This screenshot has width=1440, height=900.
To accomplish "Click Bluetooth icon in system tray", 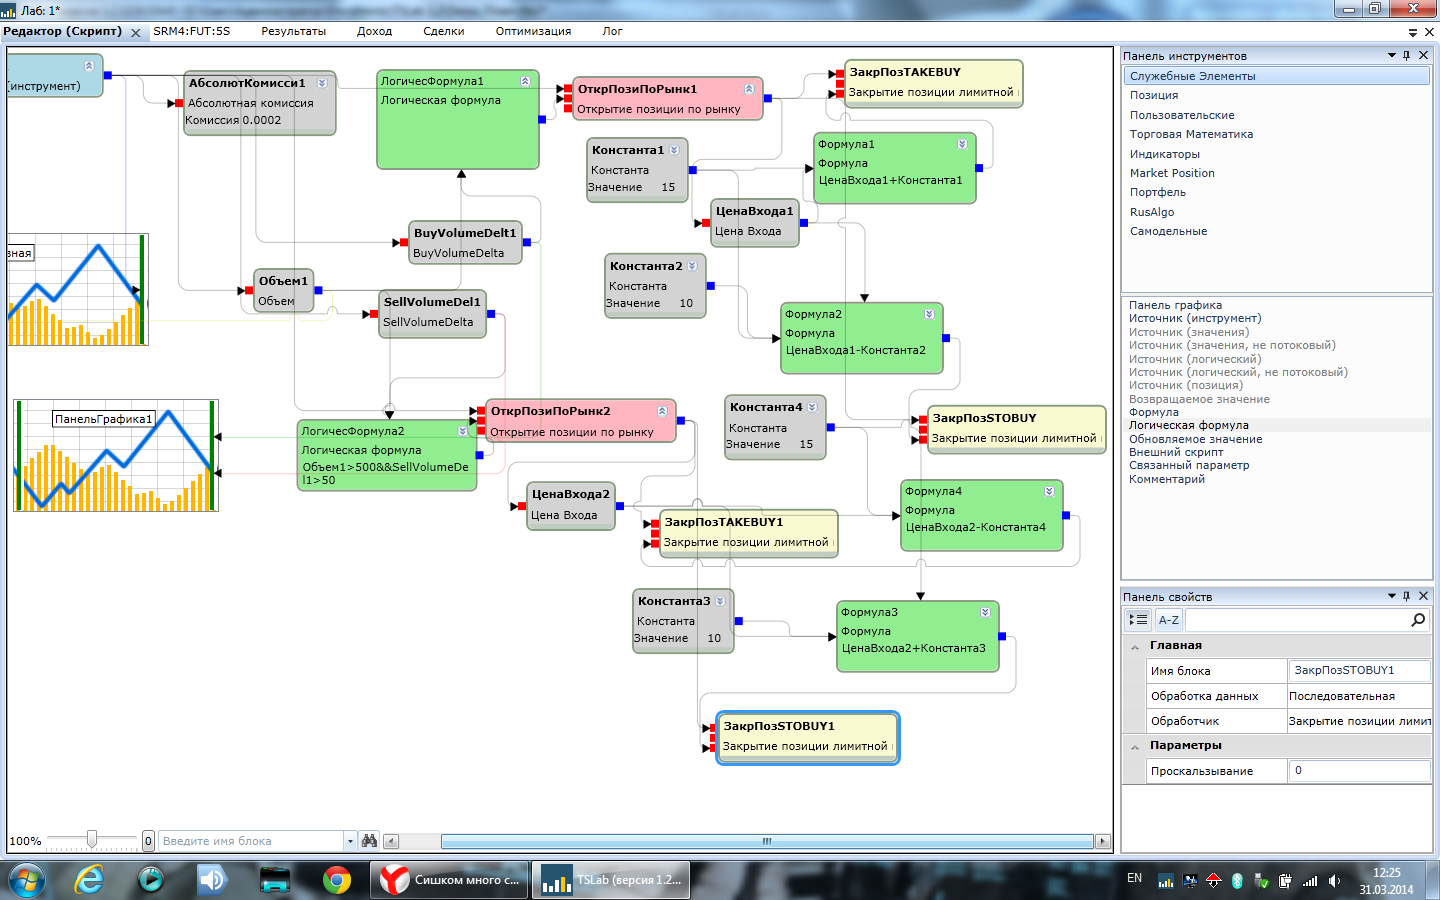I will 1237,881.
